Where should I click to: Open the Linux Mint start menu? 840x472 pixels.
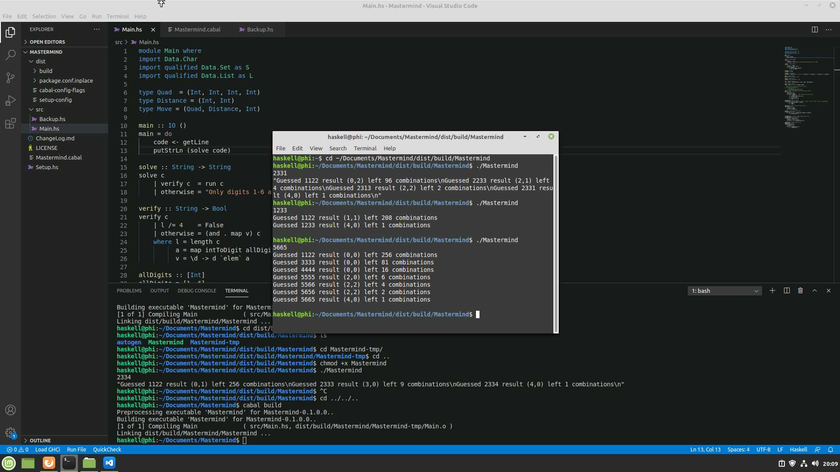(x=9, y=463)
